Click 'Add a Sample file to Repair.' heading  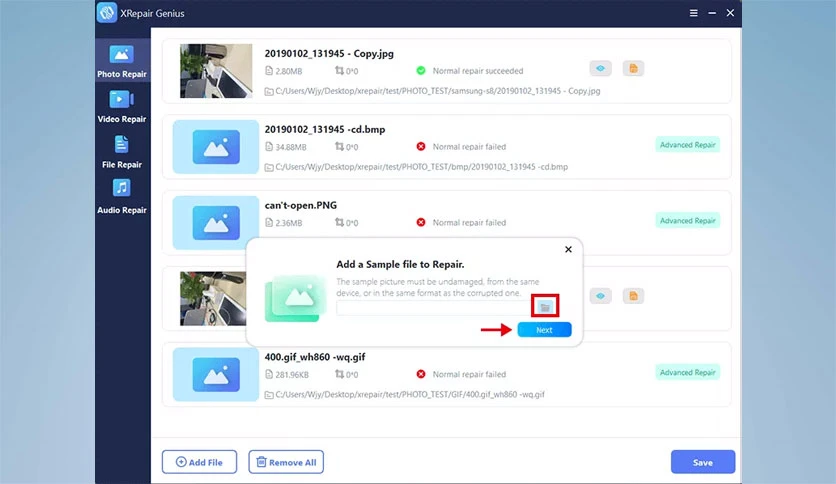(400, 264)
